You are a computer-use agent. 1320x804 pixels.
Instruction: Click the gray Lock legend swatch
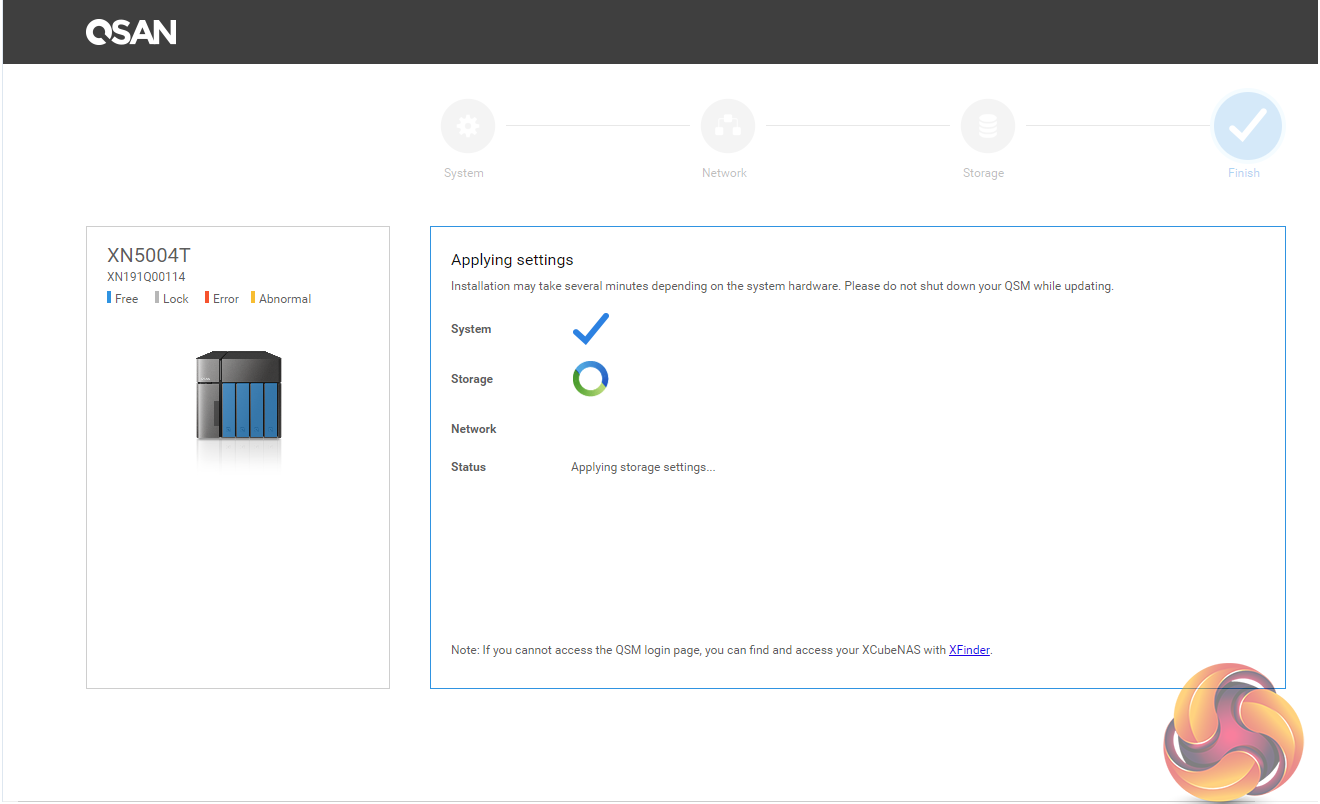click(157, 298)
